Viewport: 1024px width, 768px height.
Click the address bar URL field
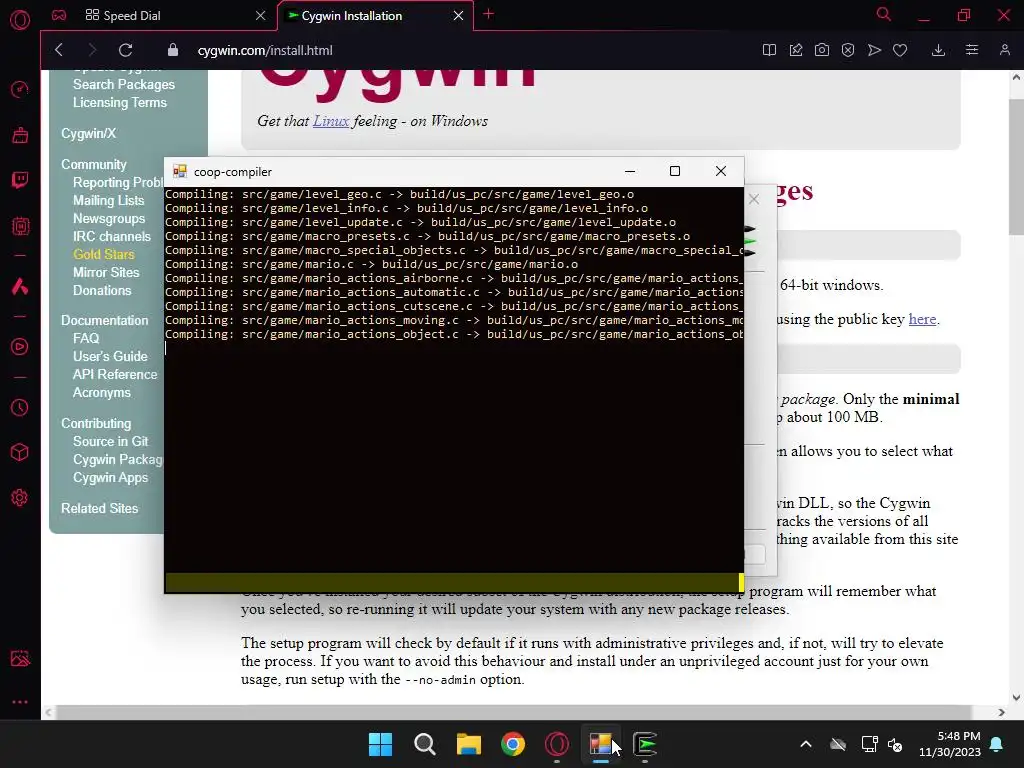[265, 50]
